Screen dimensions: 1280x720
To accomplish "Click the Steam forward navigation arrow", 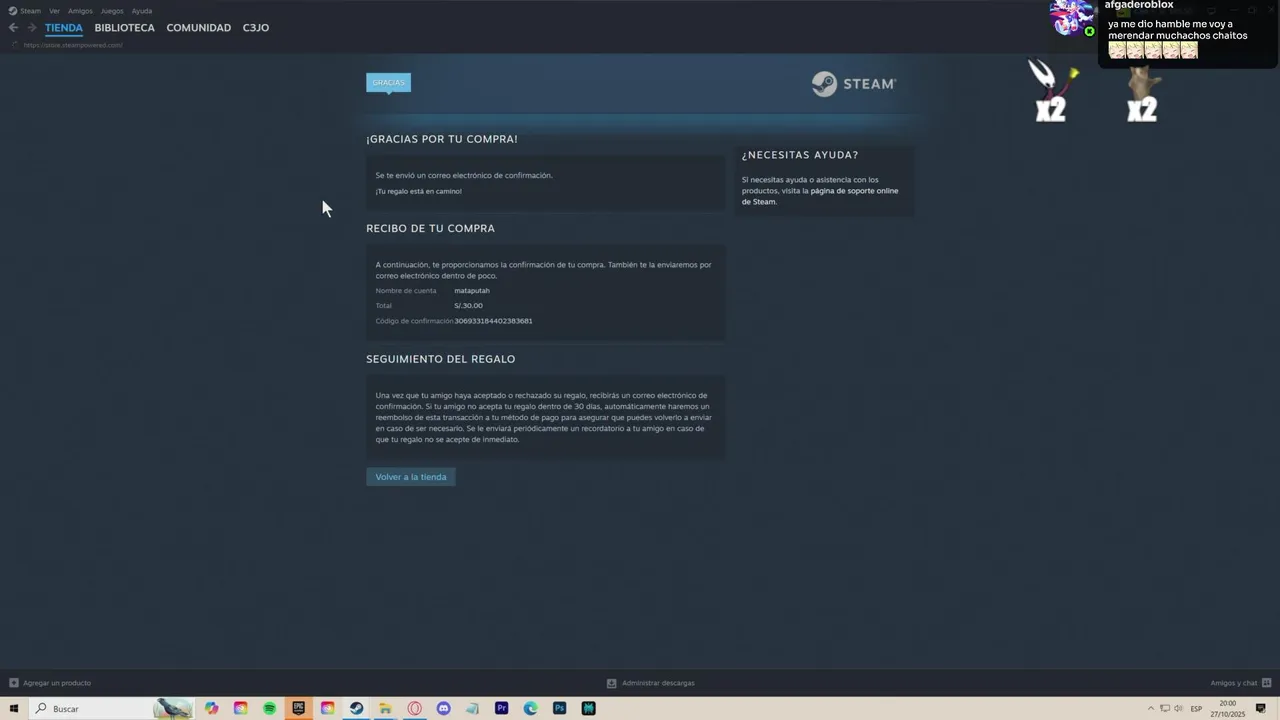I will (x=32, y=28).
